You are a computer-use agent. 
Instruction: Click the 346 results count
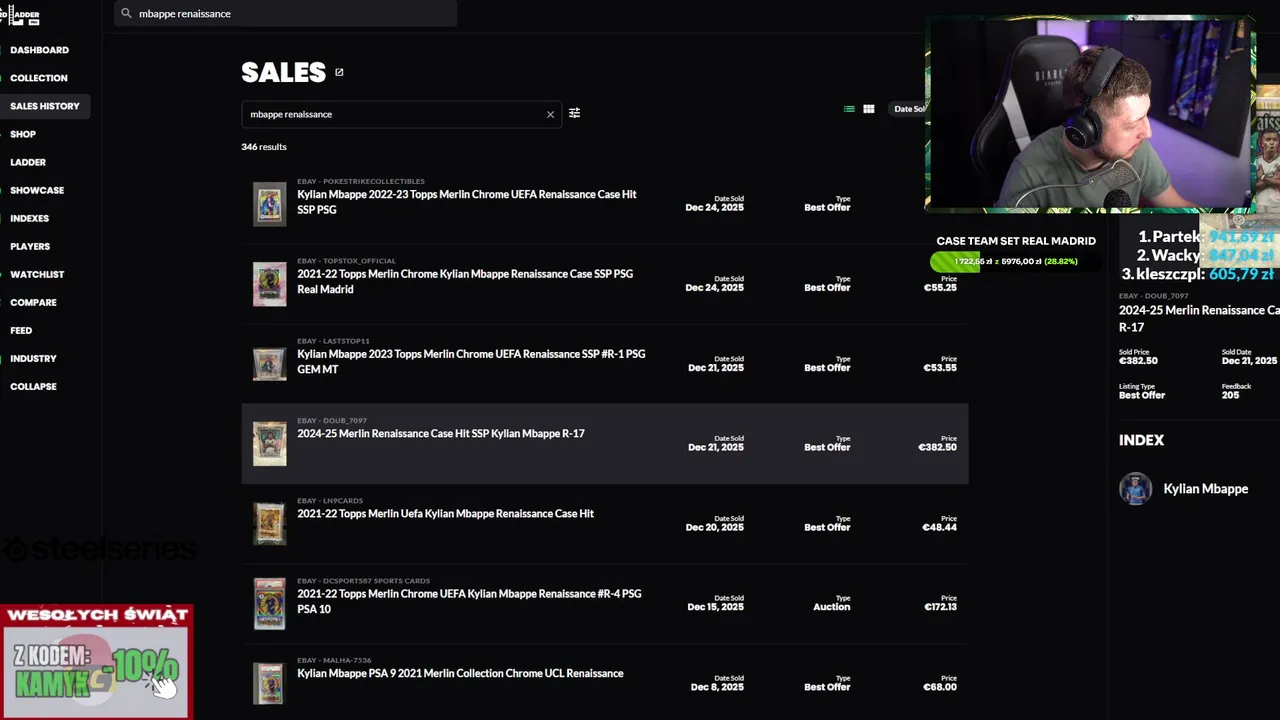[264, 147]
